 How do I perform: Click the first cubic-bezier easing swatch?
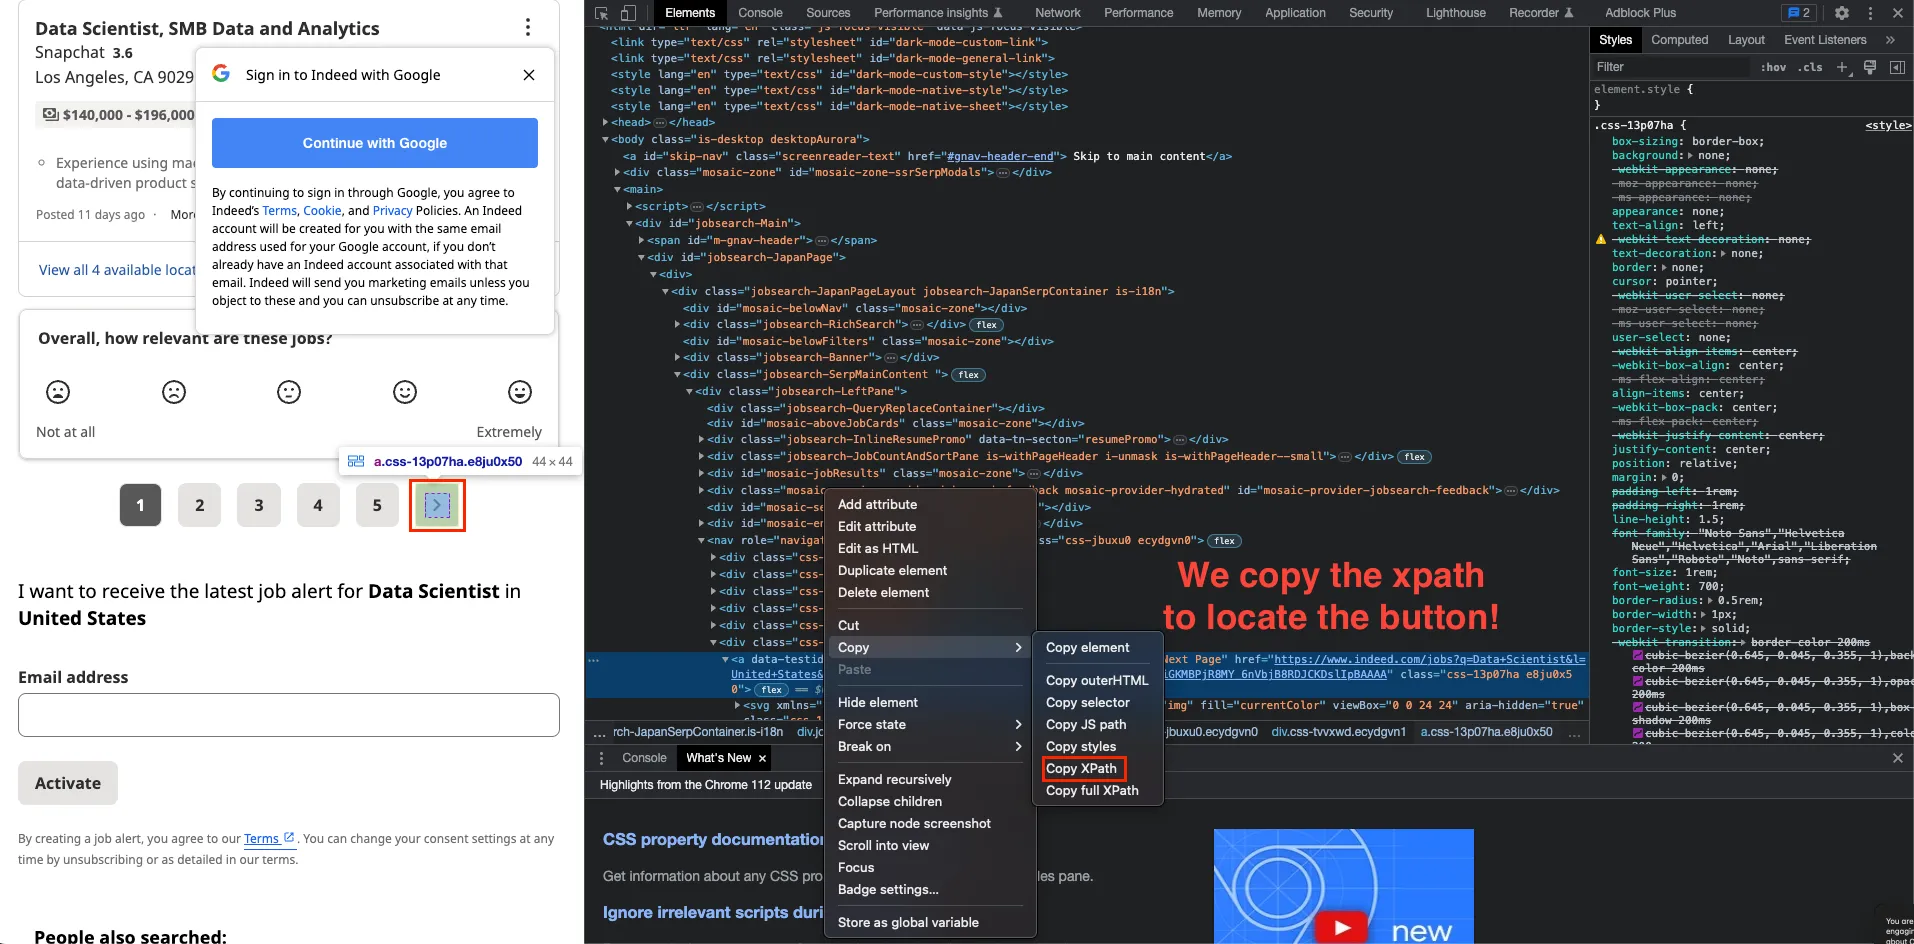pos(1638,656)
